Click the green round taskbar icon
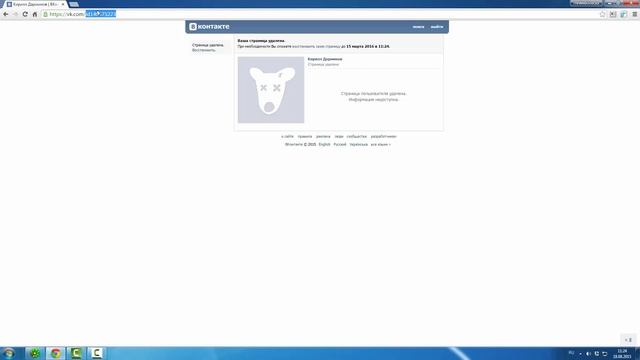 click(x=34, y=353)
